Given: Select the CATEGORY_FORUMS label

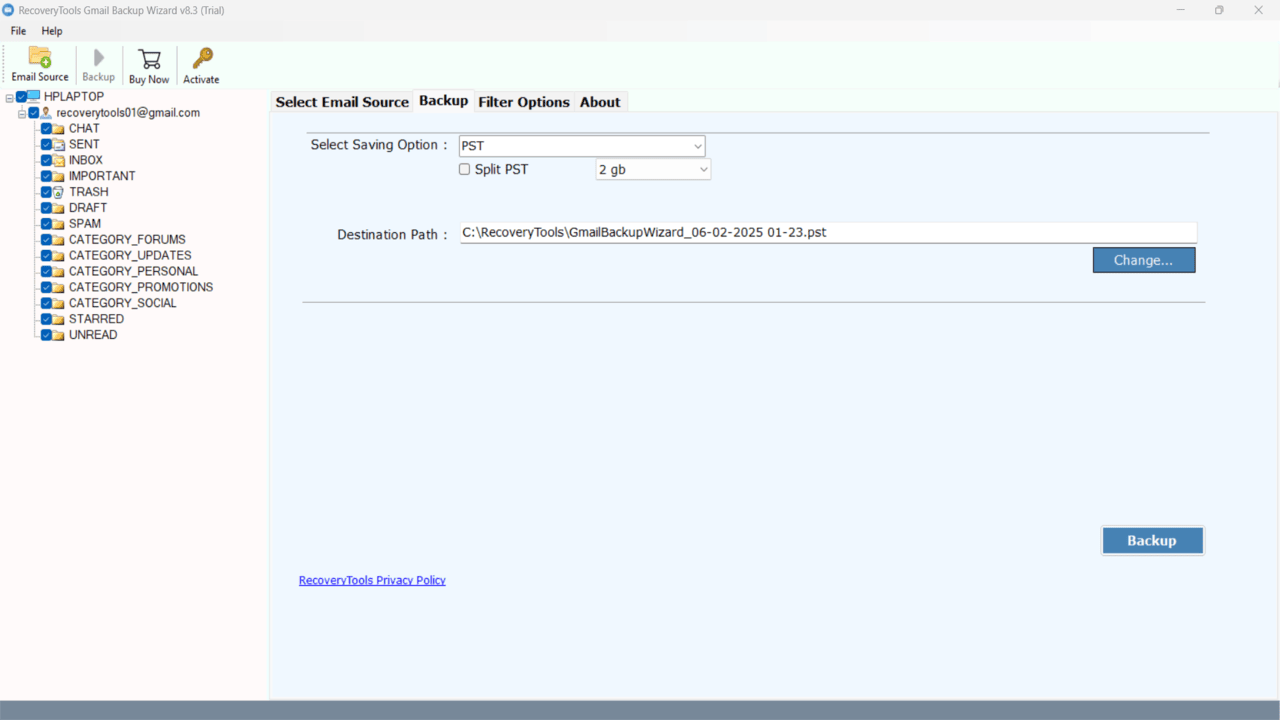Looking at the screenshot, I should click(127, 240).
